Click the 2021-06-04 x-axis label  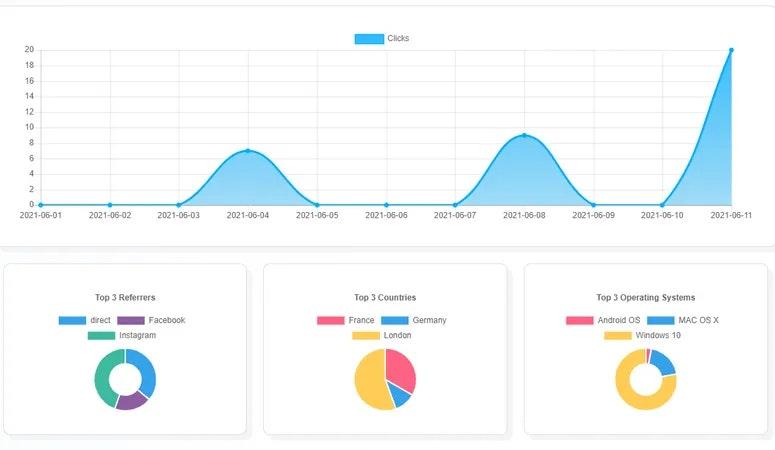[x=248, y=216]
